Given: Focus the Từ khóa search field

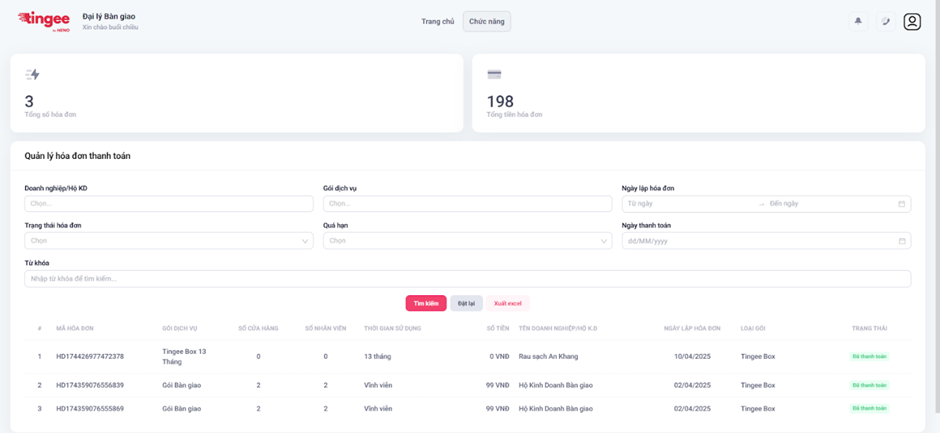Looking at the screenshot, I should click(x=467, y=278).
